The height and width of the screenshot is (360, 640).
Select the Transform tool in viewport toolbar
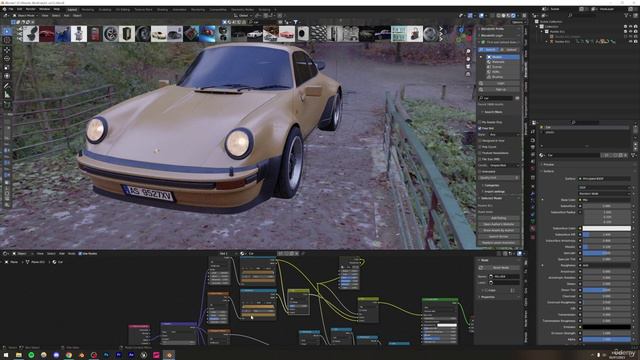click(7, 76)
